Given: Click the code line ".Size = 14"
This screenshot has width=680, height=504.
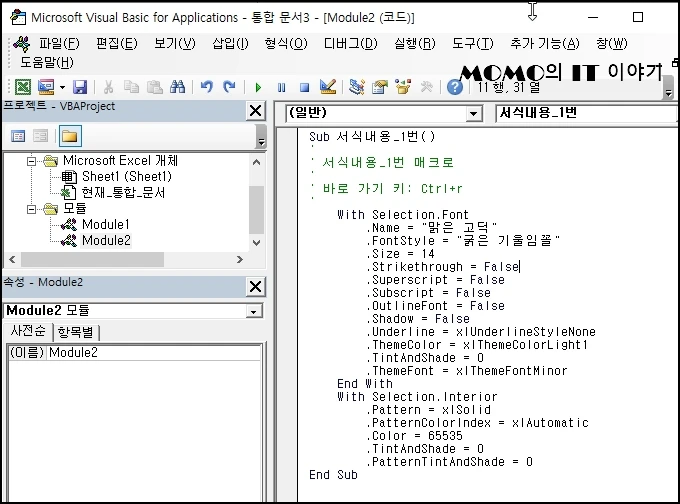Looking at the screenshot, I should tap(401, 254).
